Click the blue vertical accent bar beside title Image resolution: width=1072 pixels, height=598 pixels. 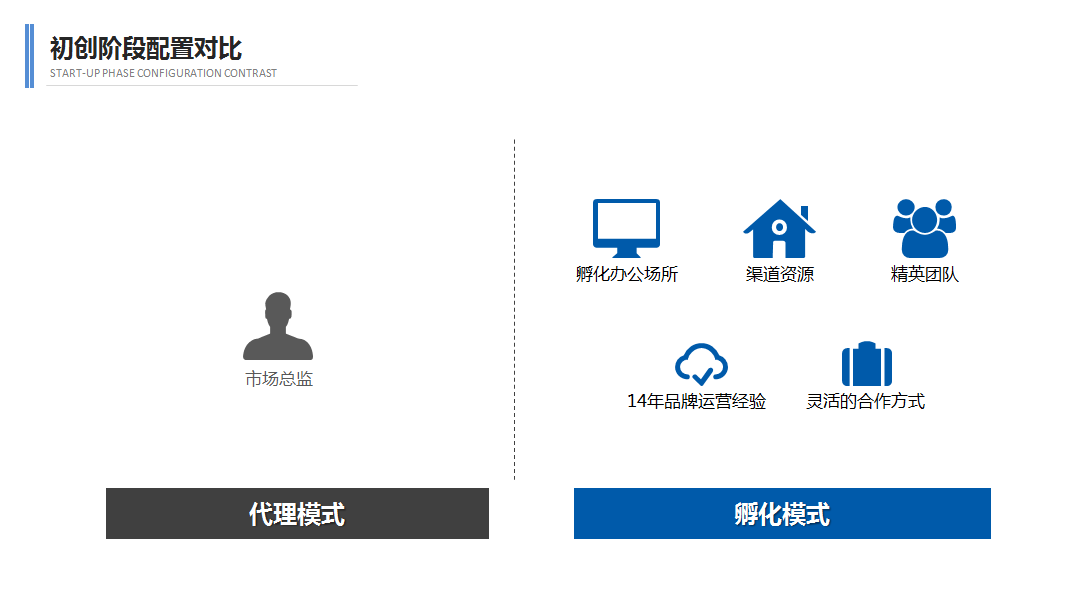(x=29, y=56)
